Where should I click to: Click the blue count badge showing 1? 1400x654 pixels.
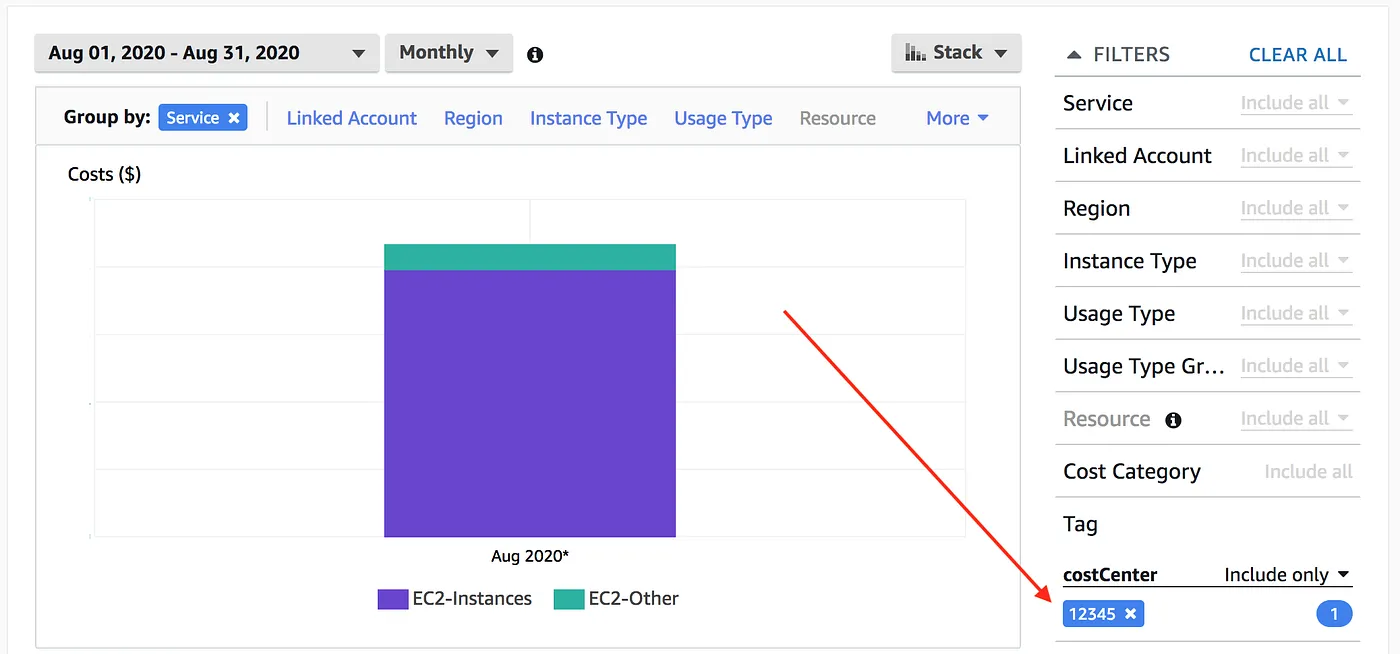pos(1334,614)
